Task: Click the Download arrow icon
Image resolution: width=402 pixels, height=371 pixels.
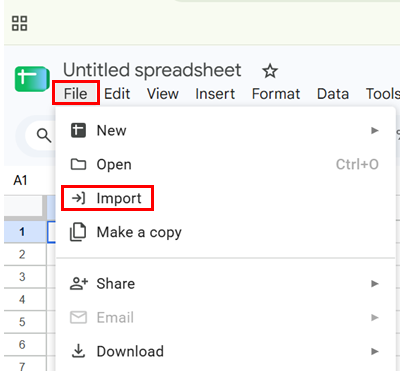Action: click(x=78, y=351)
